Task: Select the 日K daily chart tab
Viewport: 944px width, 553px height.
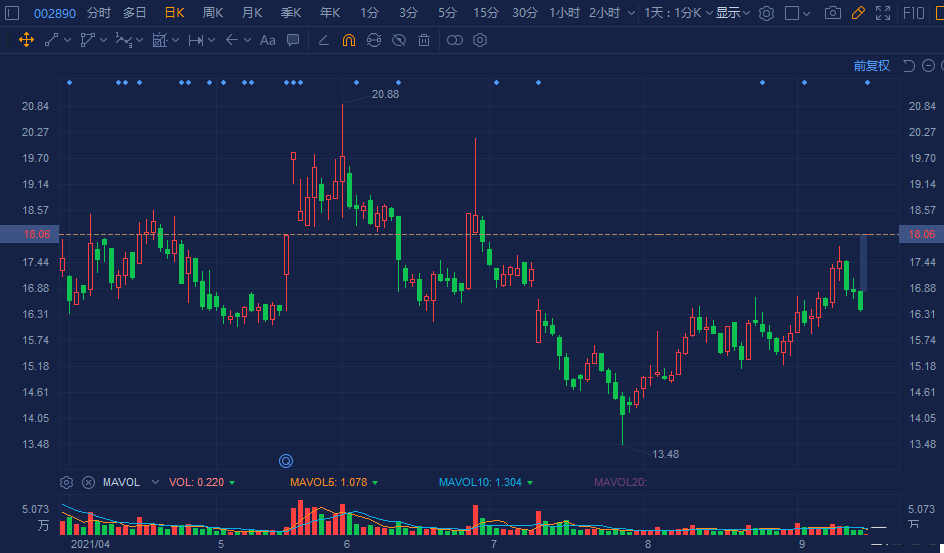Action: [175, 13]
